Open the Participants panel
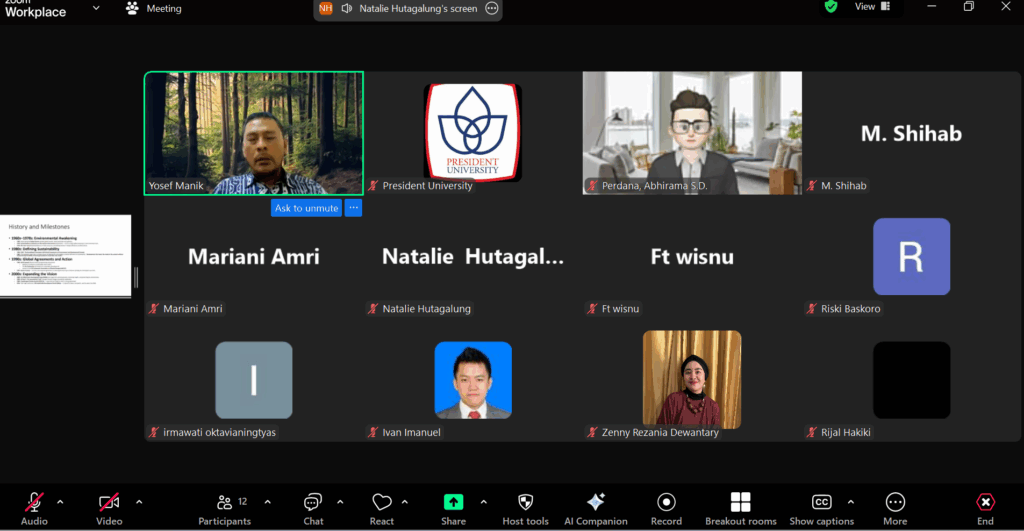Viewport: 1024px width, 531px height. 224,507
